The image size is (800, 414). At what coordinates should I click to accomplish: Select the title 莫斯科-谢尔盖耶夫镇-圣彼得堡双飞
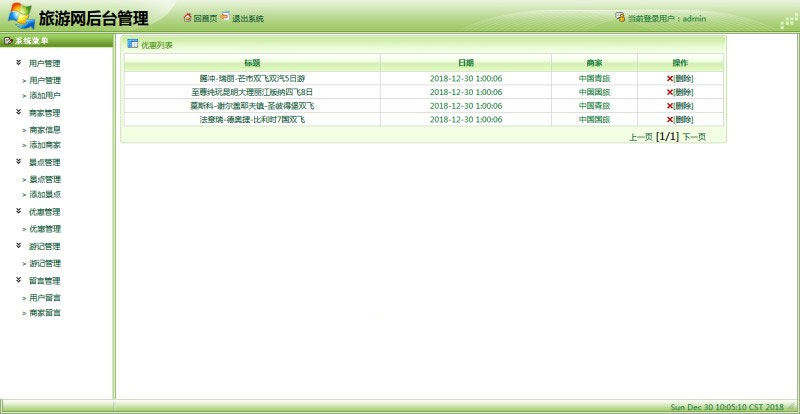(x=252, y=106)
